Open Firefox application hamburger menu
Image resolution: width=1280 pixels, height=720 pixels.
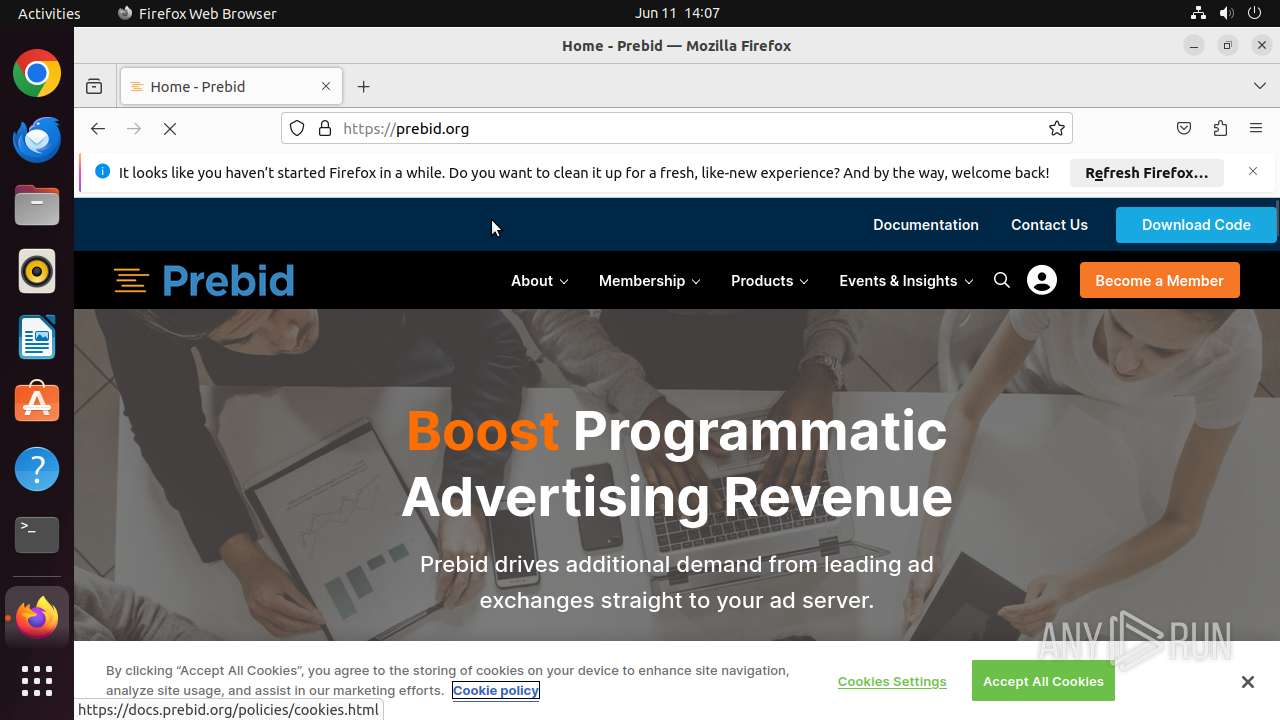(1256, 128)
